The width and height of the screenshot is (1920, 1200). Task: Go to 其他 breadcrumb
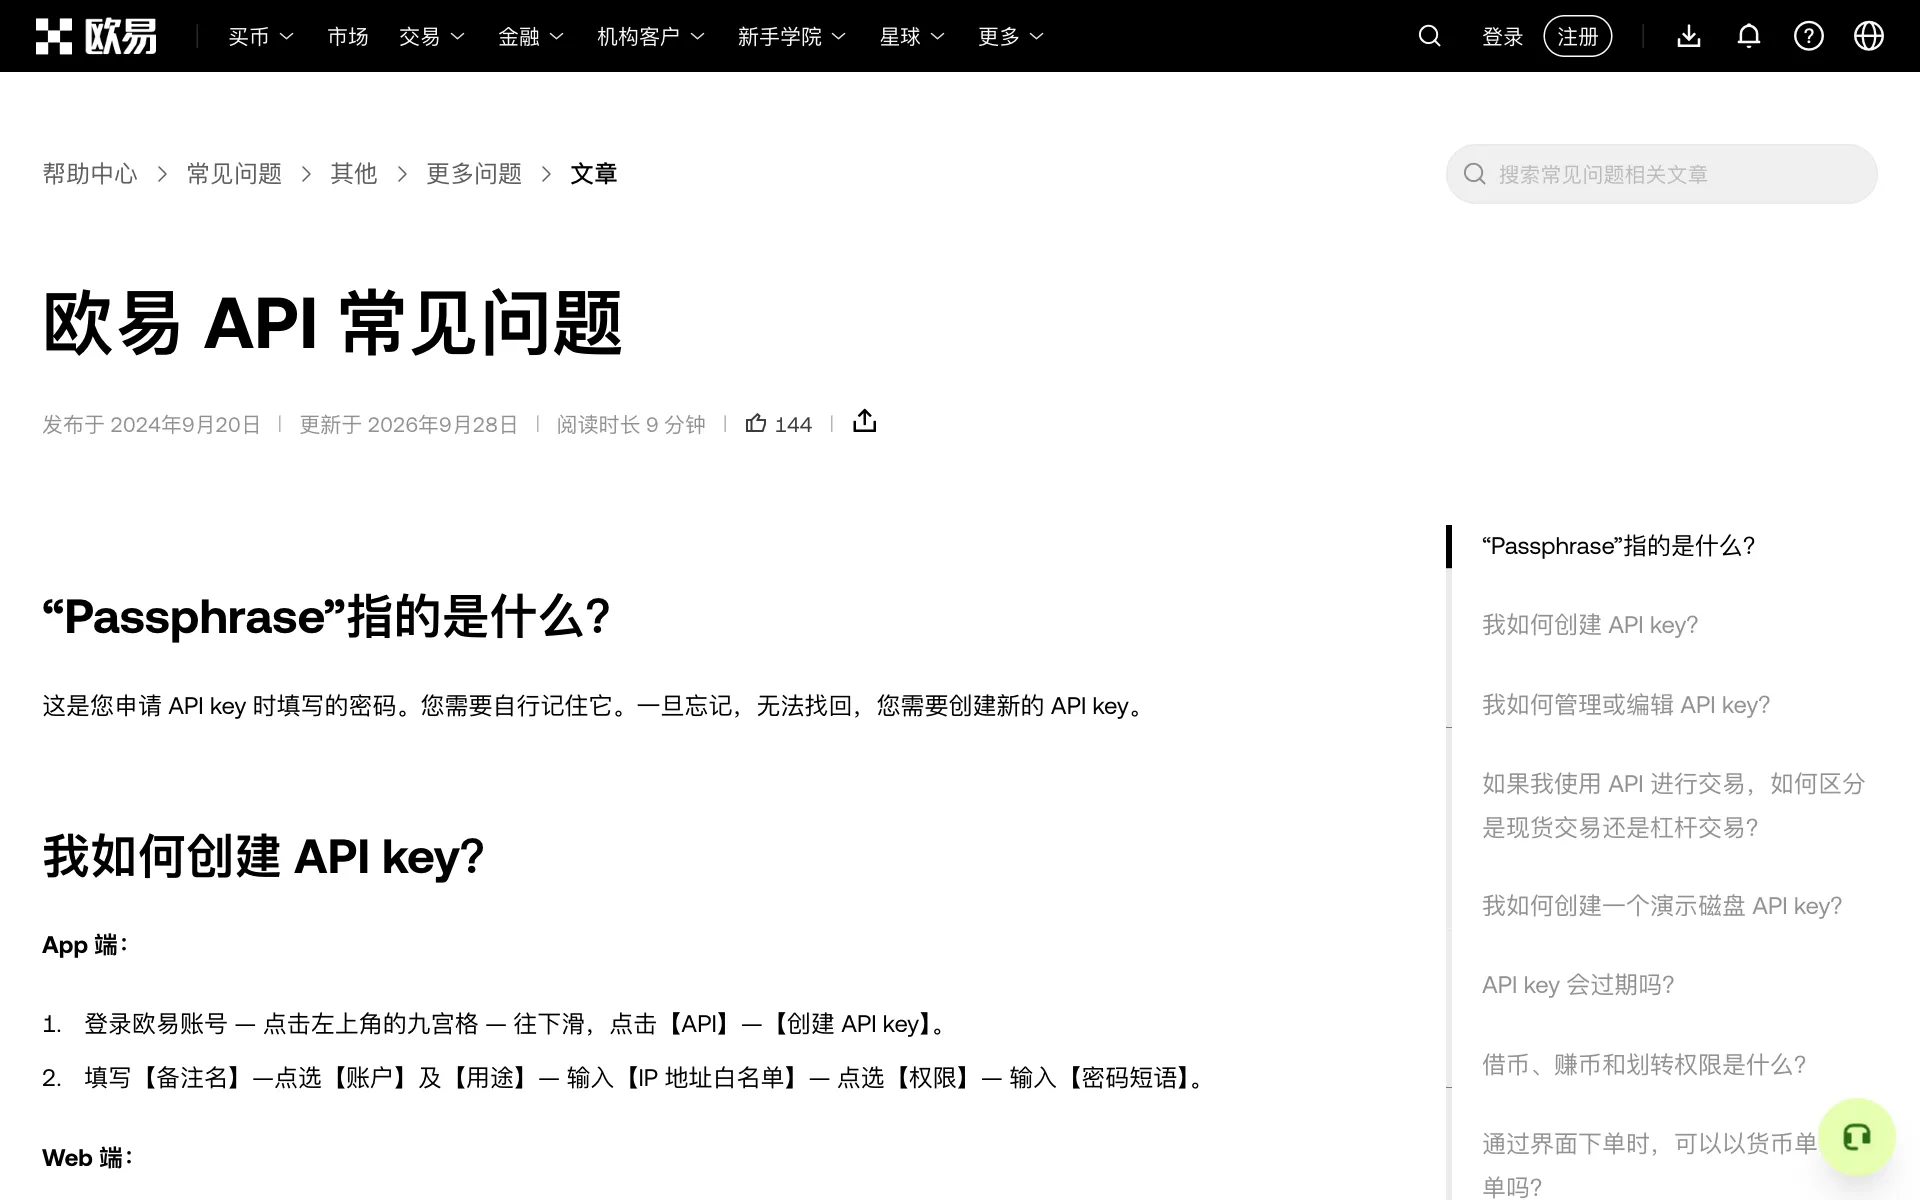click(x=354, y=174)
